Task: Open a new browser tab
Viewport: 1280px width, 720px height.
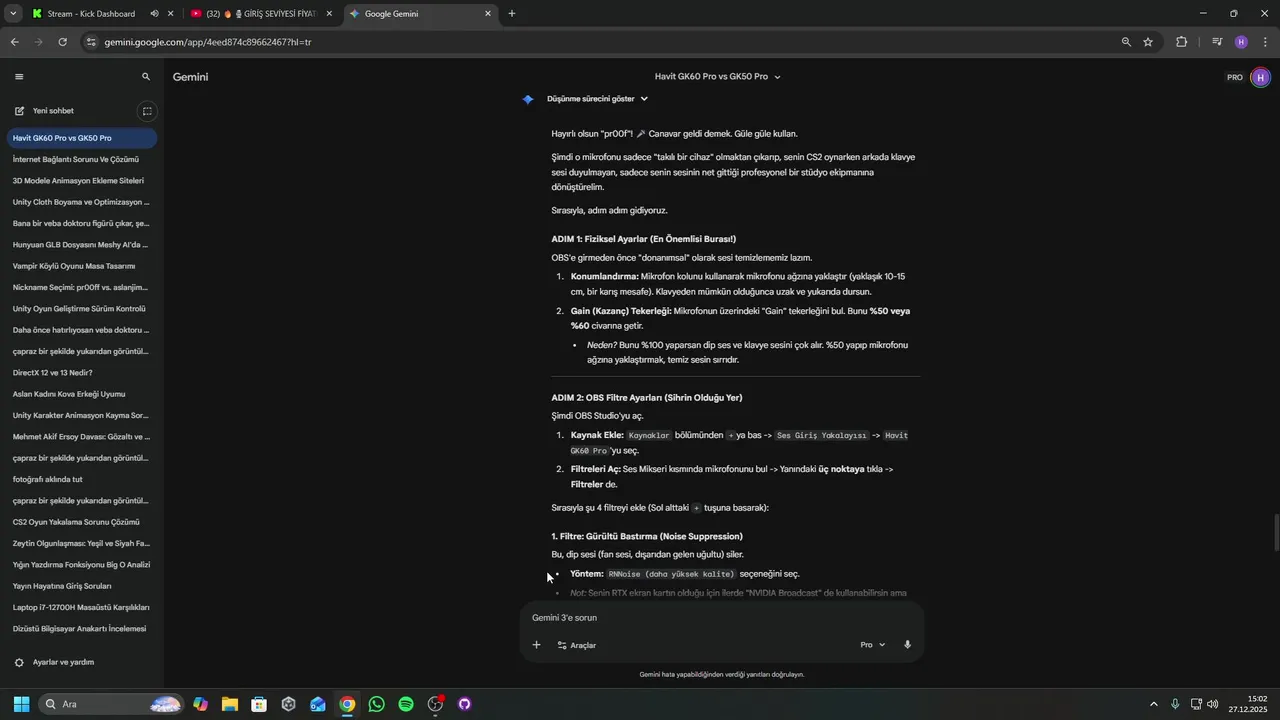Action: pos(512,14)
